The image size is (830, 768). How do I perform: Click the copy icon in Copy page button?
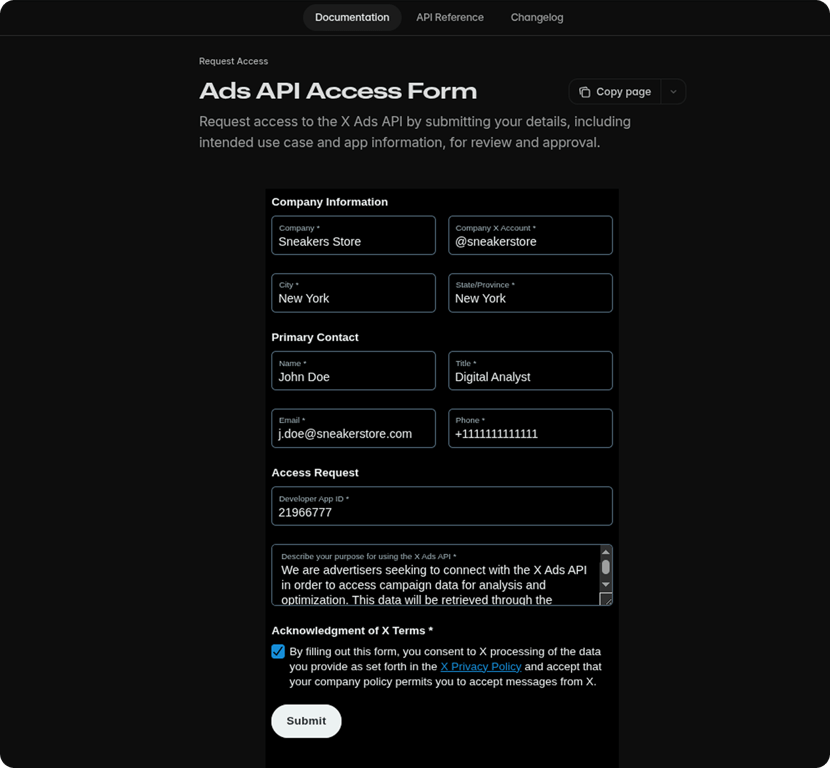(584, 92)
